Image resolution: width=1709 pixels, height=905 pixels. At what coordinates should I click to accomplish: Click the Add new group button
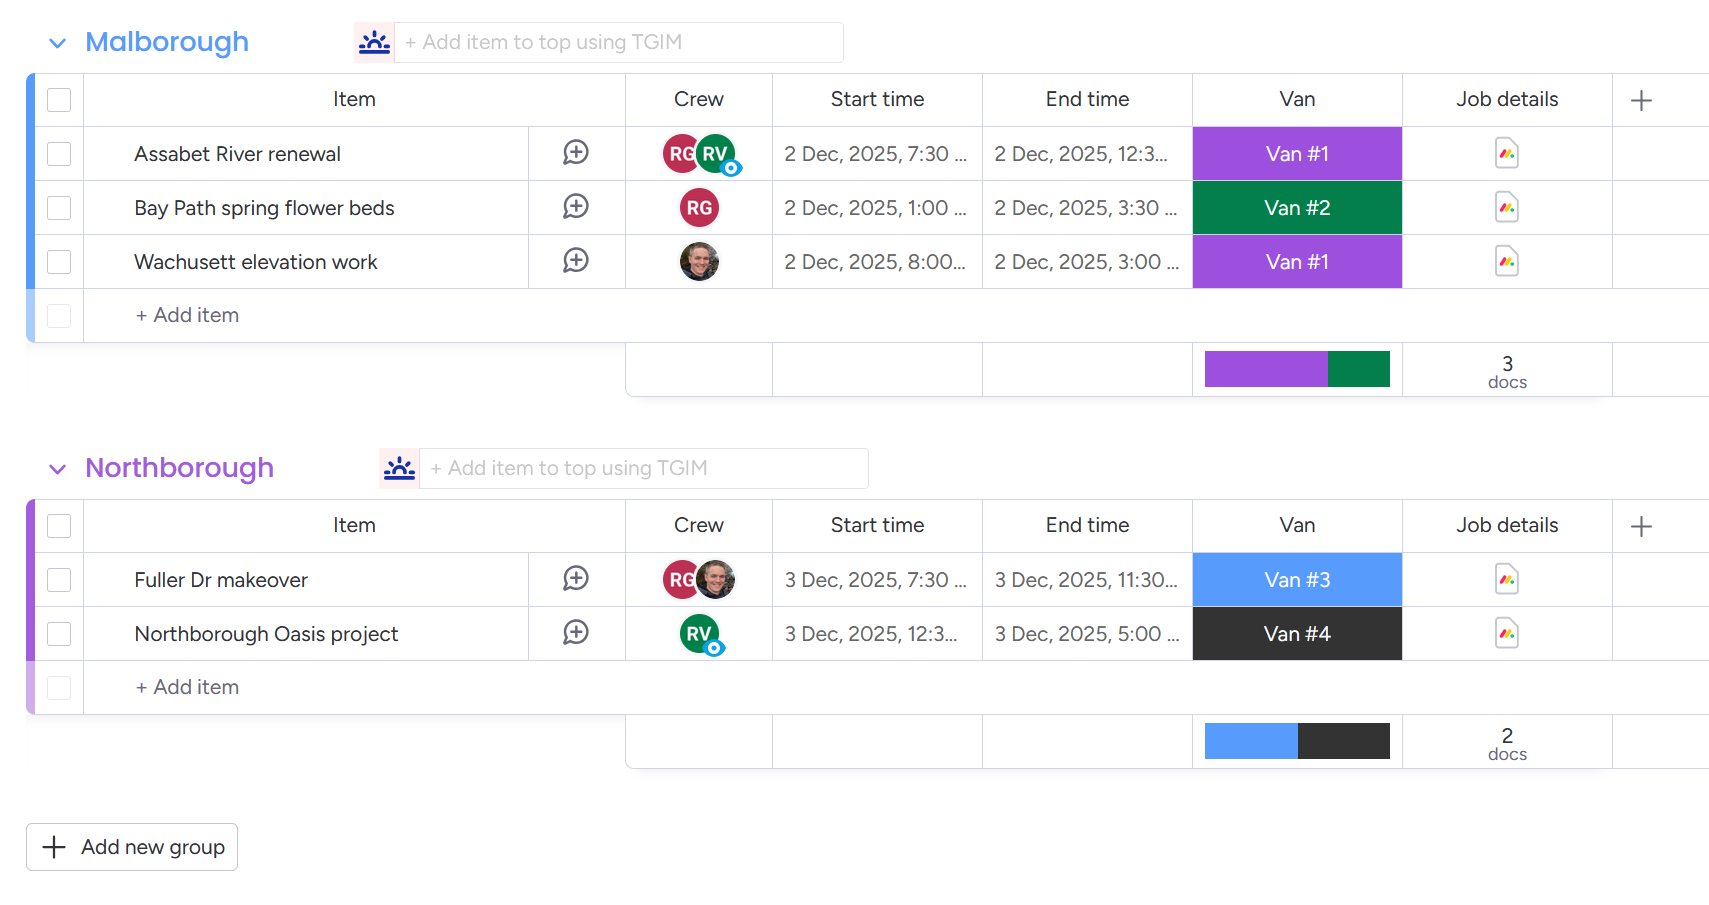[132, 847]
